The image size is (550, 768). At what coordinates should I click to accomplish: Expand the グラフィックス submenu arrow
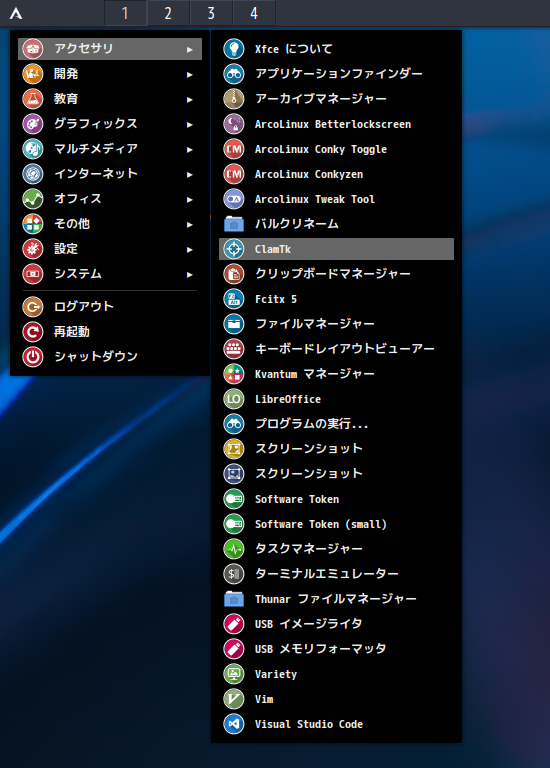pyautogui.click(x=190, y=124)
